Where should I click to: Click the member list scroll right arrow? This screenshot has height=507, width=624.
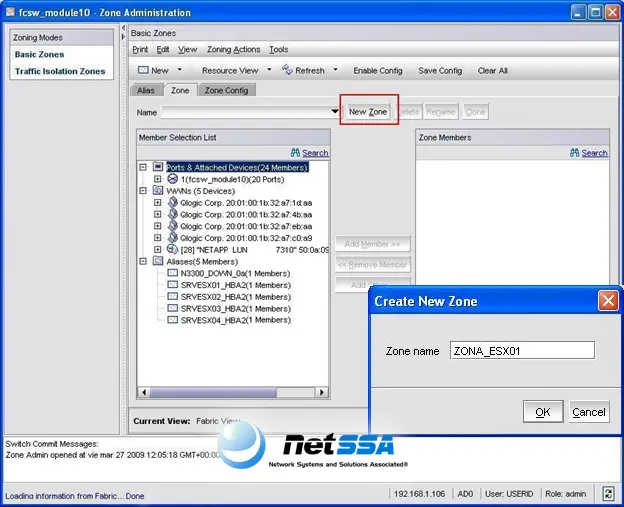click(x=322, y=392)
